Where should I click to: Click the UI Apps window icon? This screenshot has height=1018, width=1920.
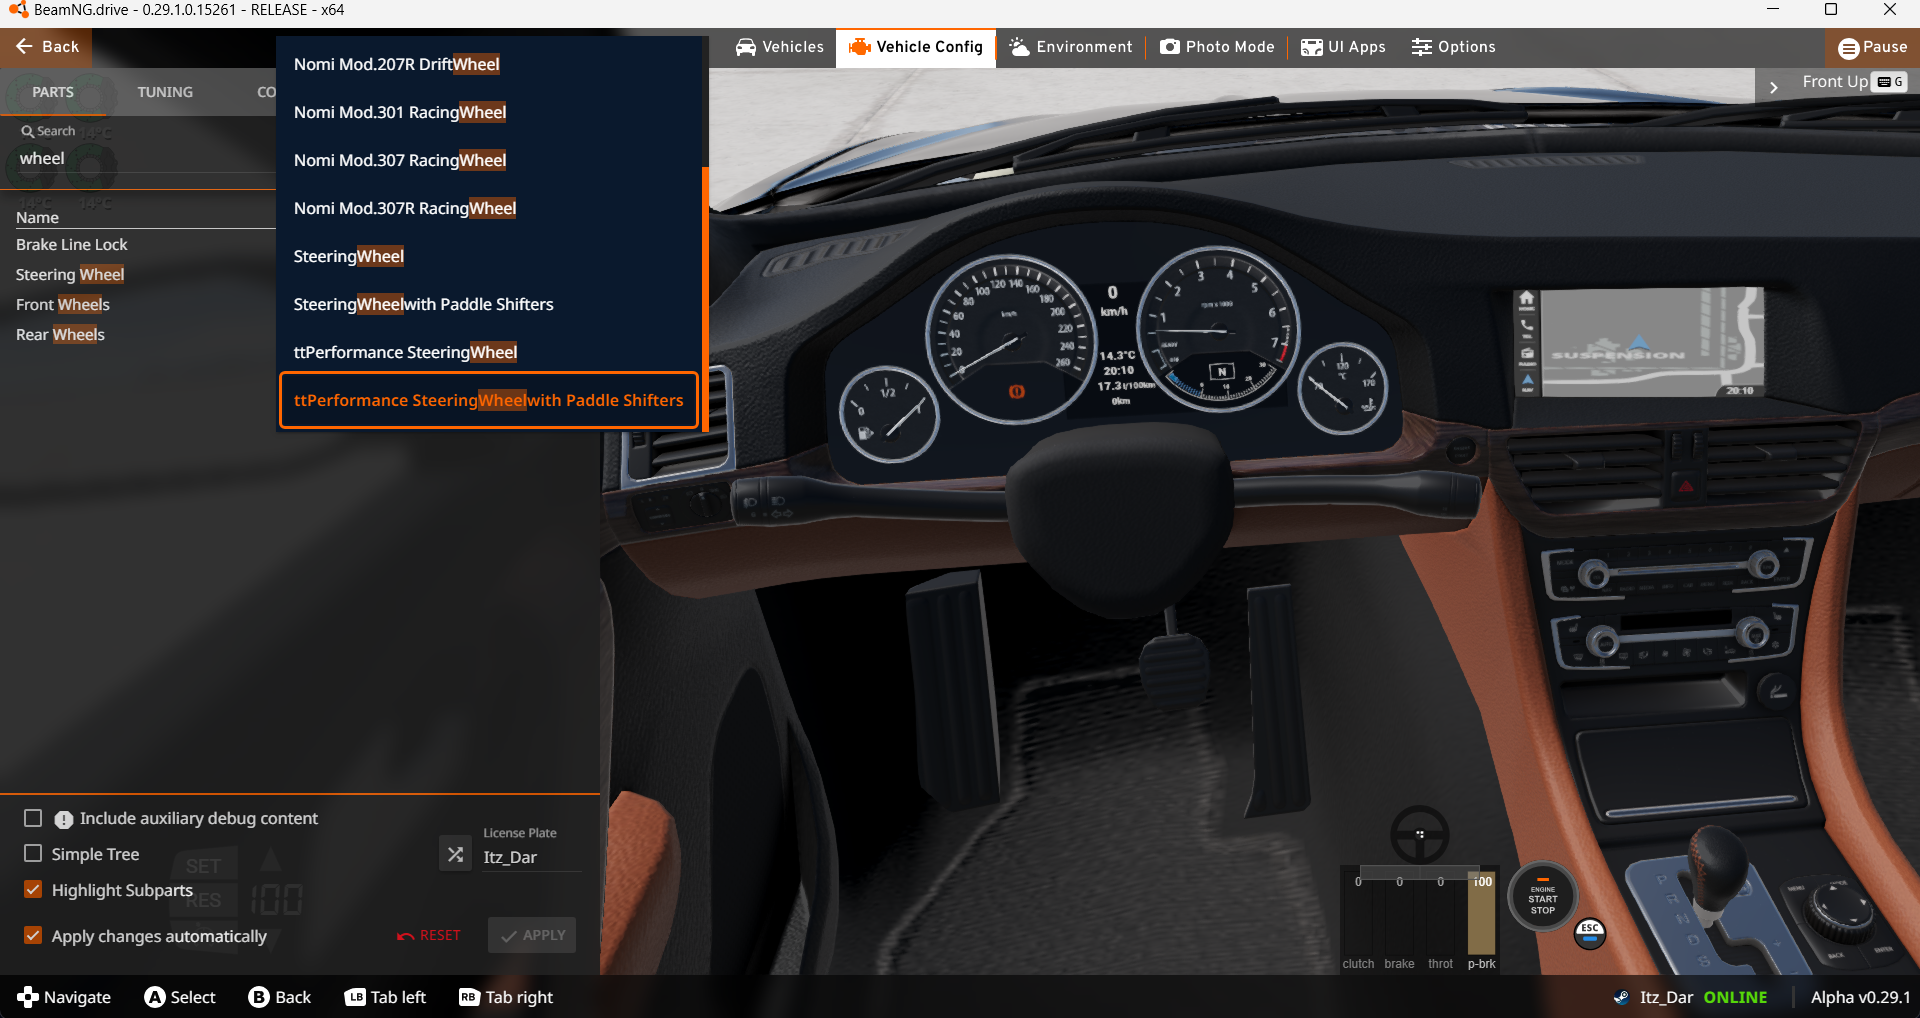pos(1312,47)
